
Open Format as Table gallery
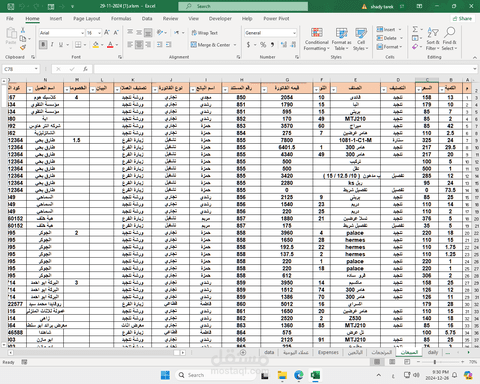coord(341,39)
